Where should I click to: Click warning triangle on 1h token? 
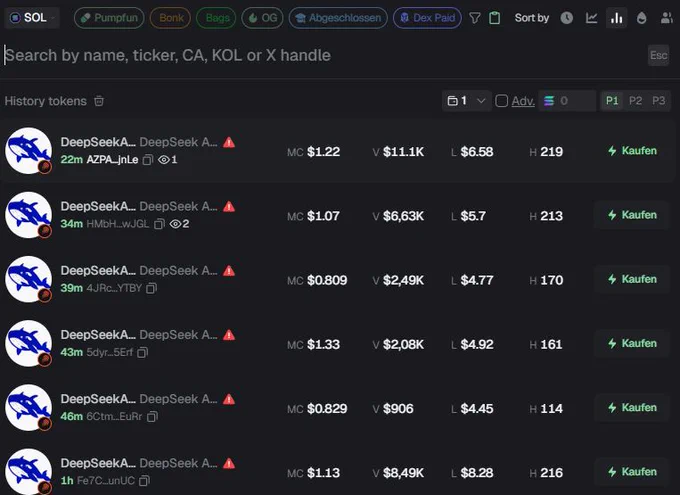[x=229, y=463]
